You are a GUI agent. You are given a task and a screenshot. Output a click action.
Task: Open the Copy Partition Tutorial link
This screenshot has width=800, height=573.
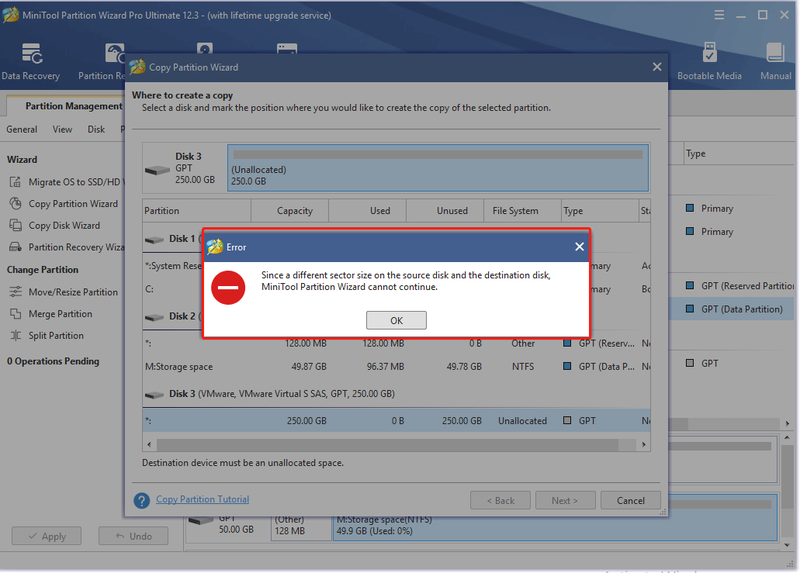click(x=203, y=500)
